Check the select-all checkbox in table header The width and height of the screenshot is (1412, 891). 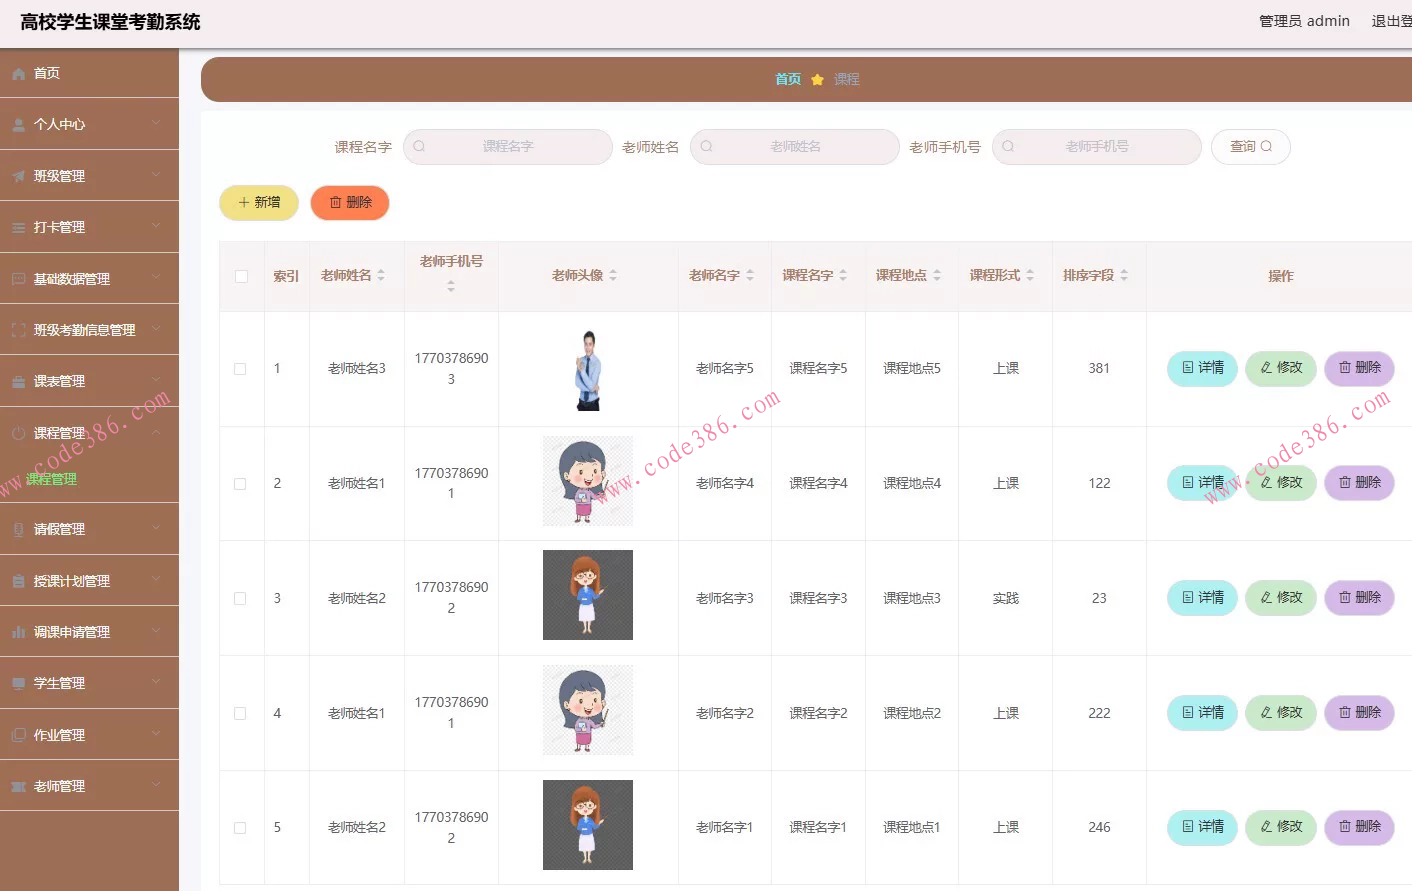[240, 276]
